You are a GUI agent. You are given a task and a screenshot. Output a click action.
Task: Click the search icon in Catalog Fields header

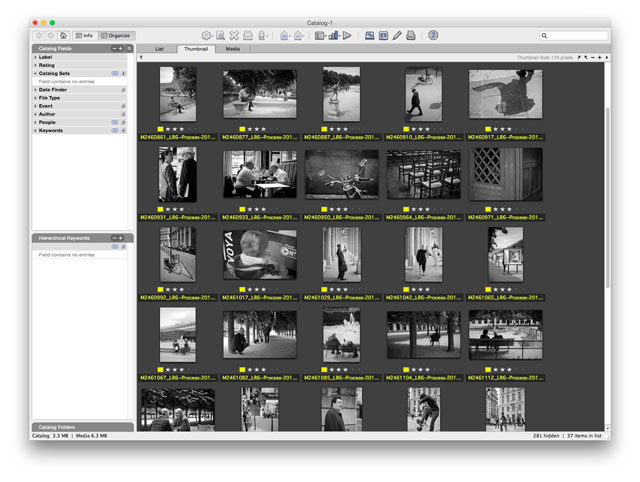pos(129,49)
